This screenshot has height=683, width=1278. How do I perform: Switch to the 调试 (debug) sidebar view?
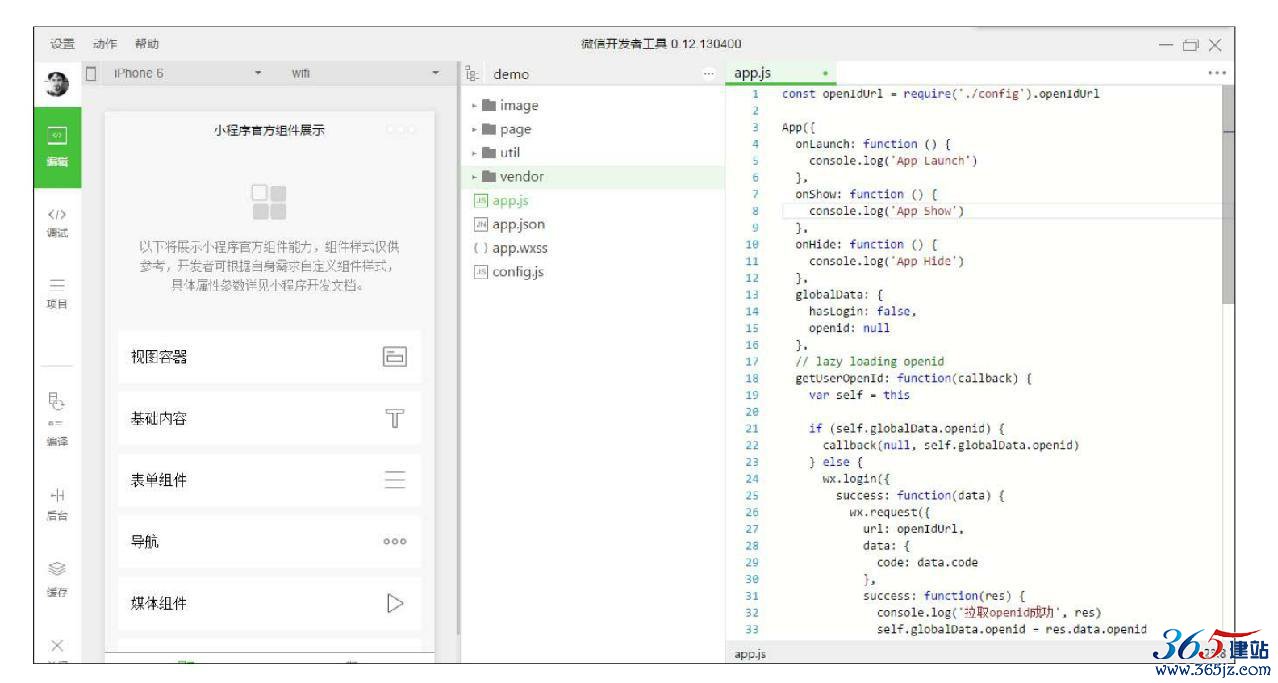pyautogui.click(x=56, y=221)
